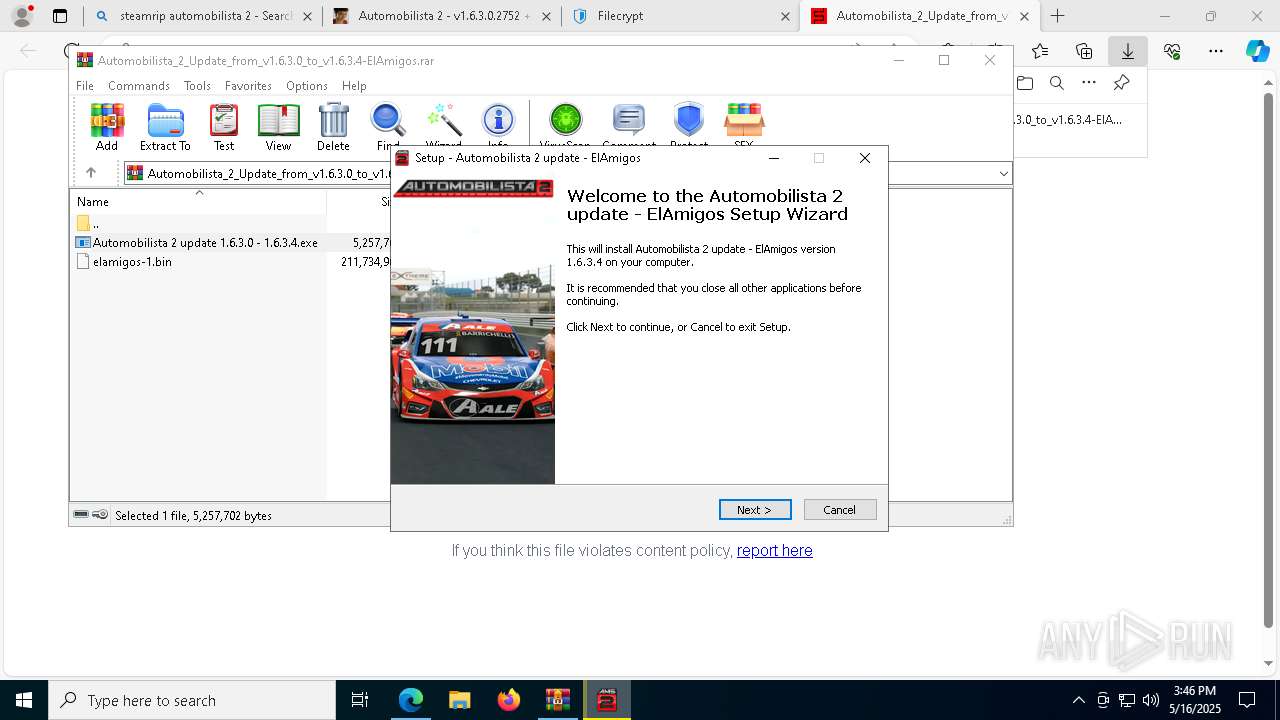Open File Explorer from the taskbar
Viewport: 1280px width, 720px height.
coord(459,700)
